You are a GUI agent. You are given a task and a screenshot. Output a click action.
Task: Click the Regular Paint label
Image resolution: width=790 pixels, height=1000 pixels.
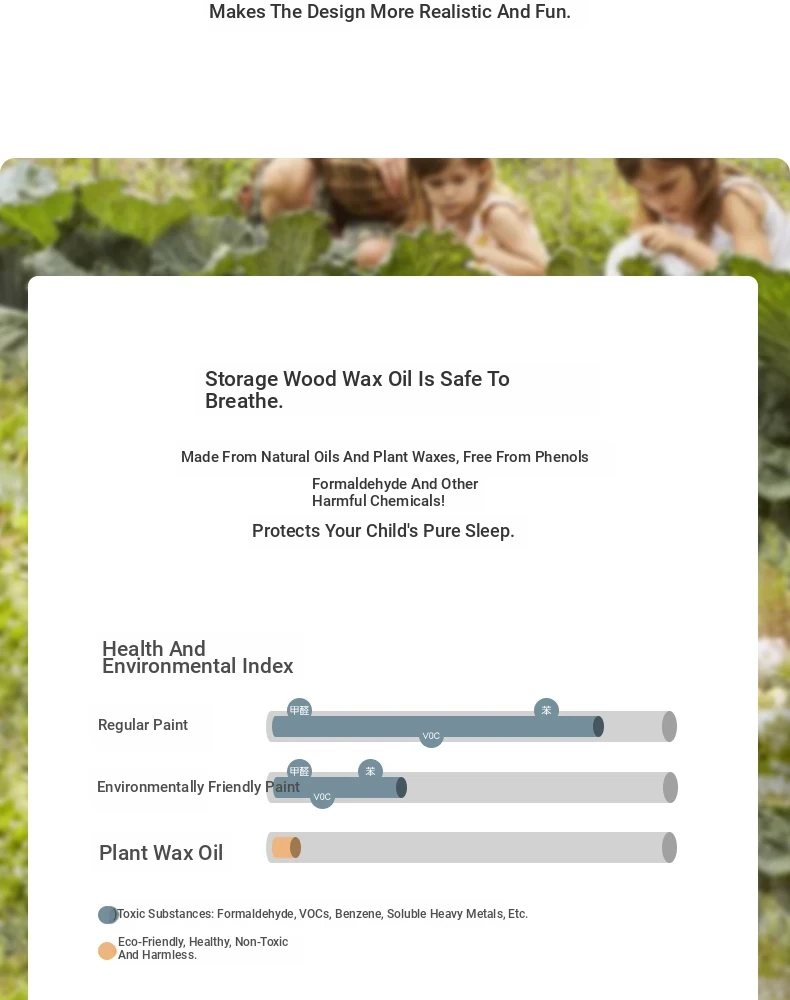(143, 725)
